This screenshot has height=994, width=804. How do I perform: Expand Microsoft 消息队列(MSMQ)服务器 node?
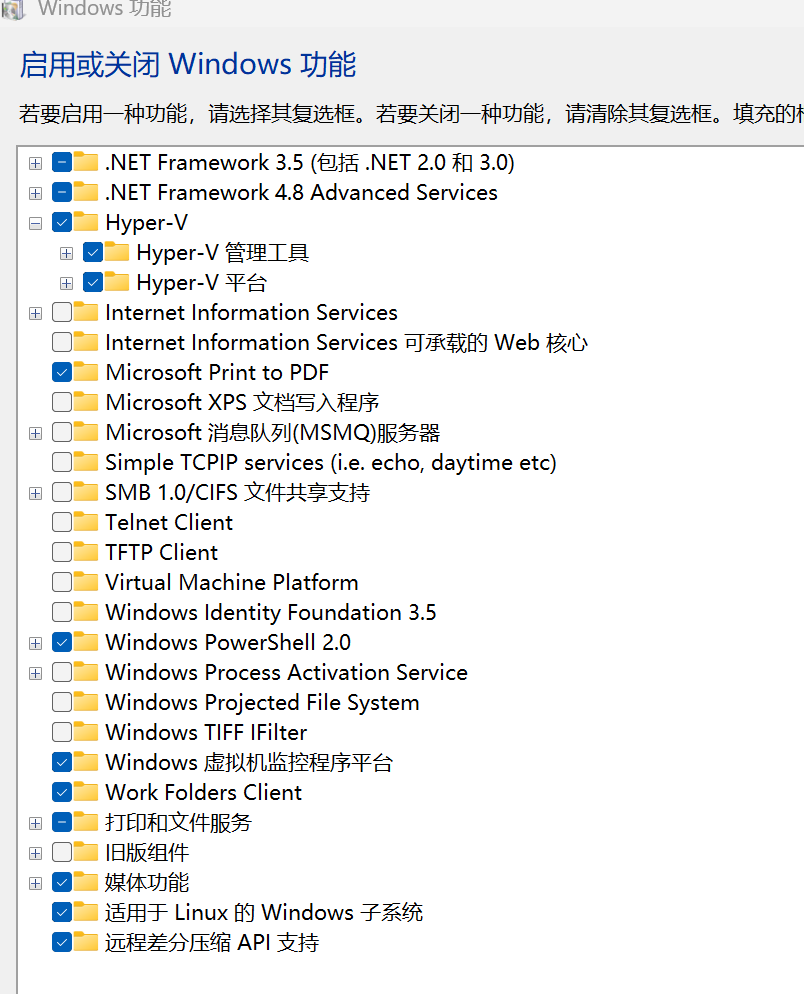pyautogui.click(x=36, y=434)
